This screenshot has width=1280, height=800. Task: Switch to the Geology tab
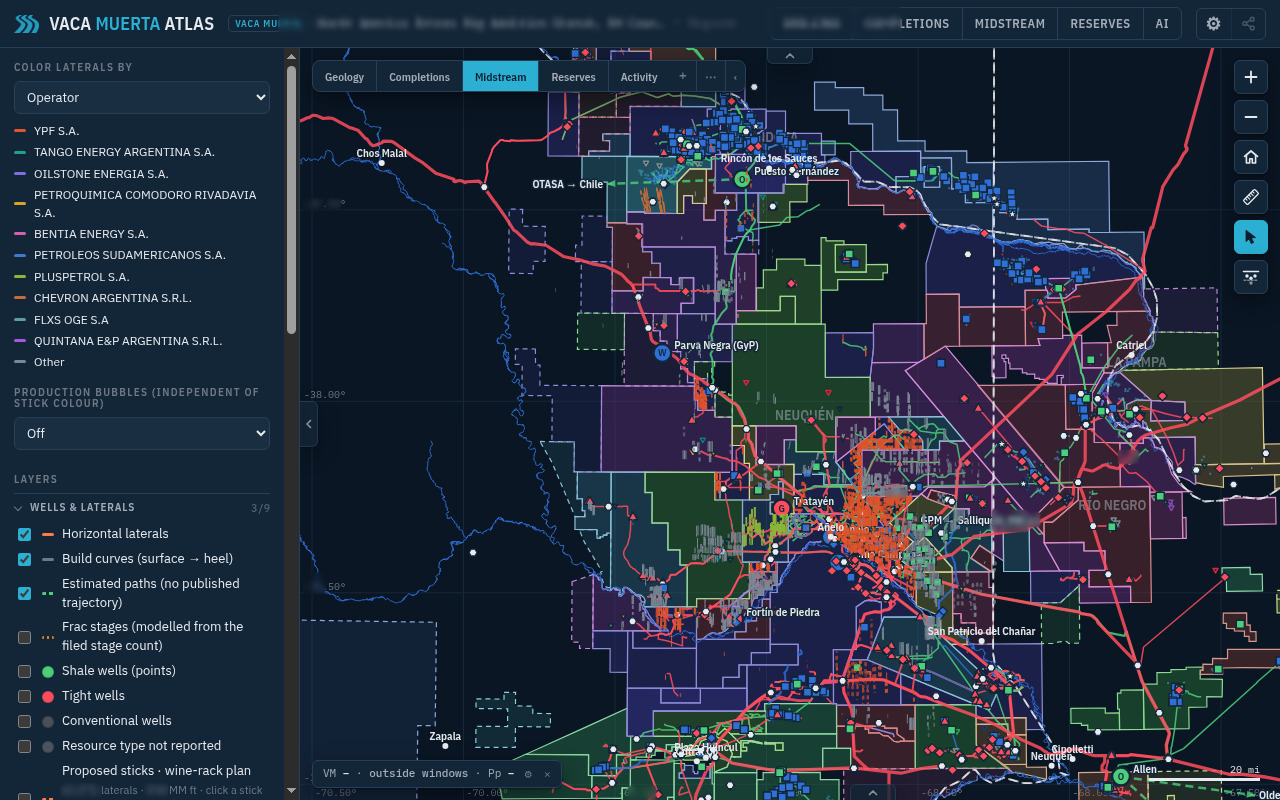(345, 77)
